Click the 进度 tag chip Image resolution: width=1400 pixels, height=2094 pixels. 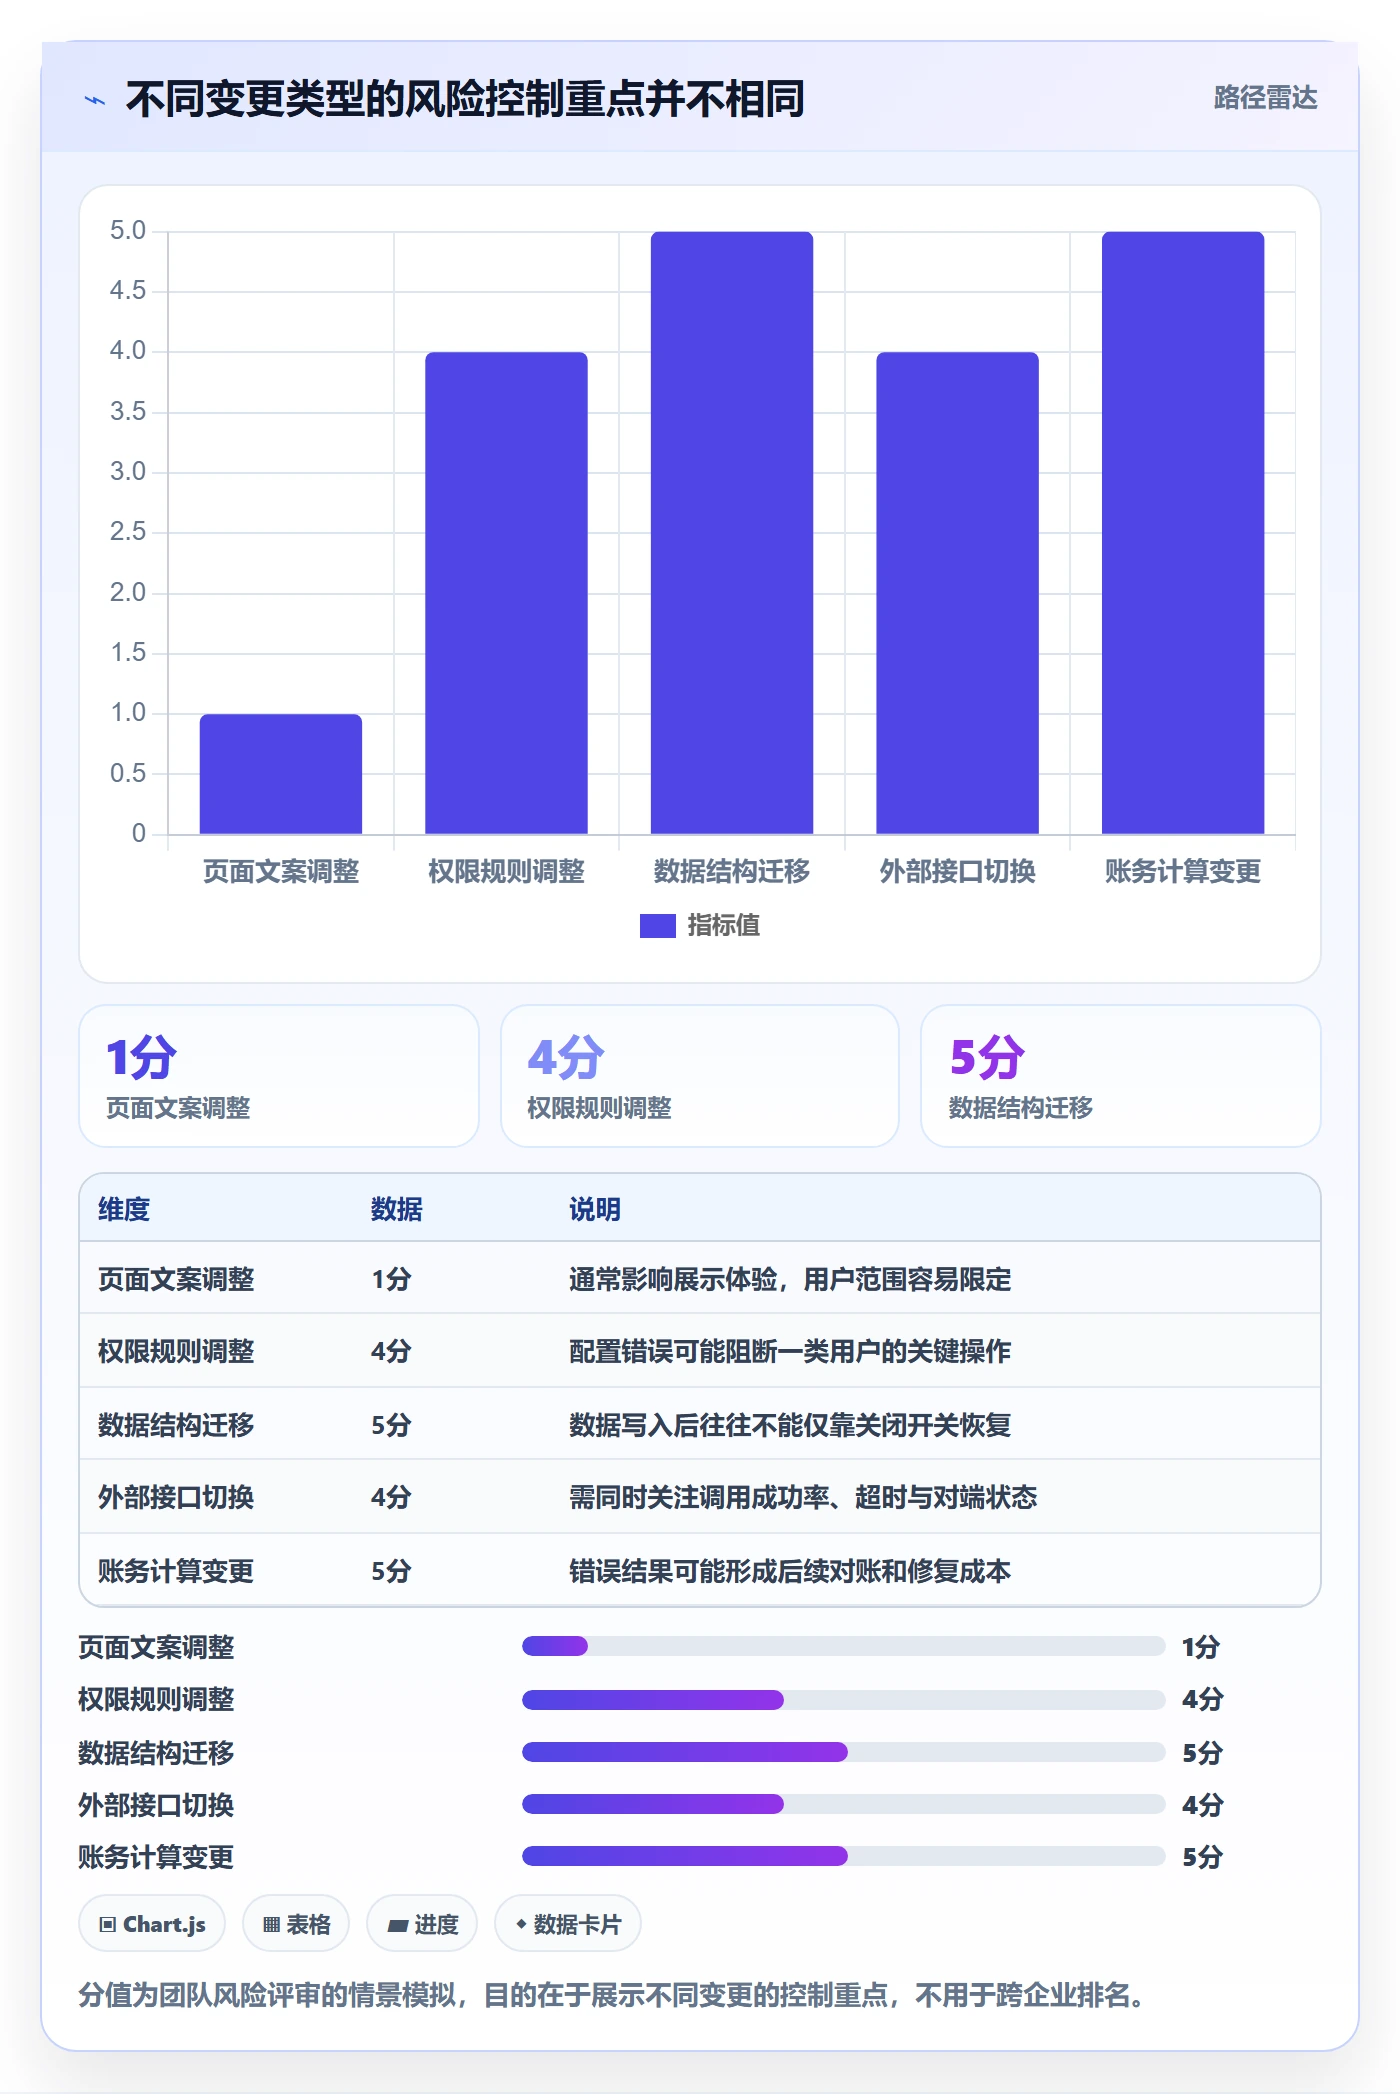422,1924
